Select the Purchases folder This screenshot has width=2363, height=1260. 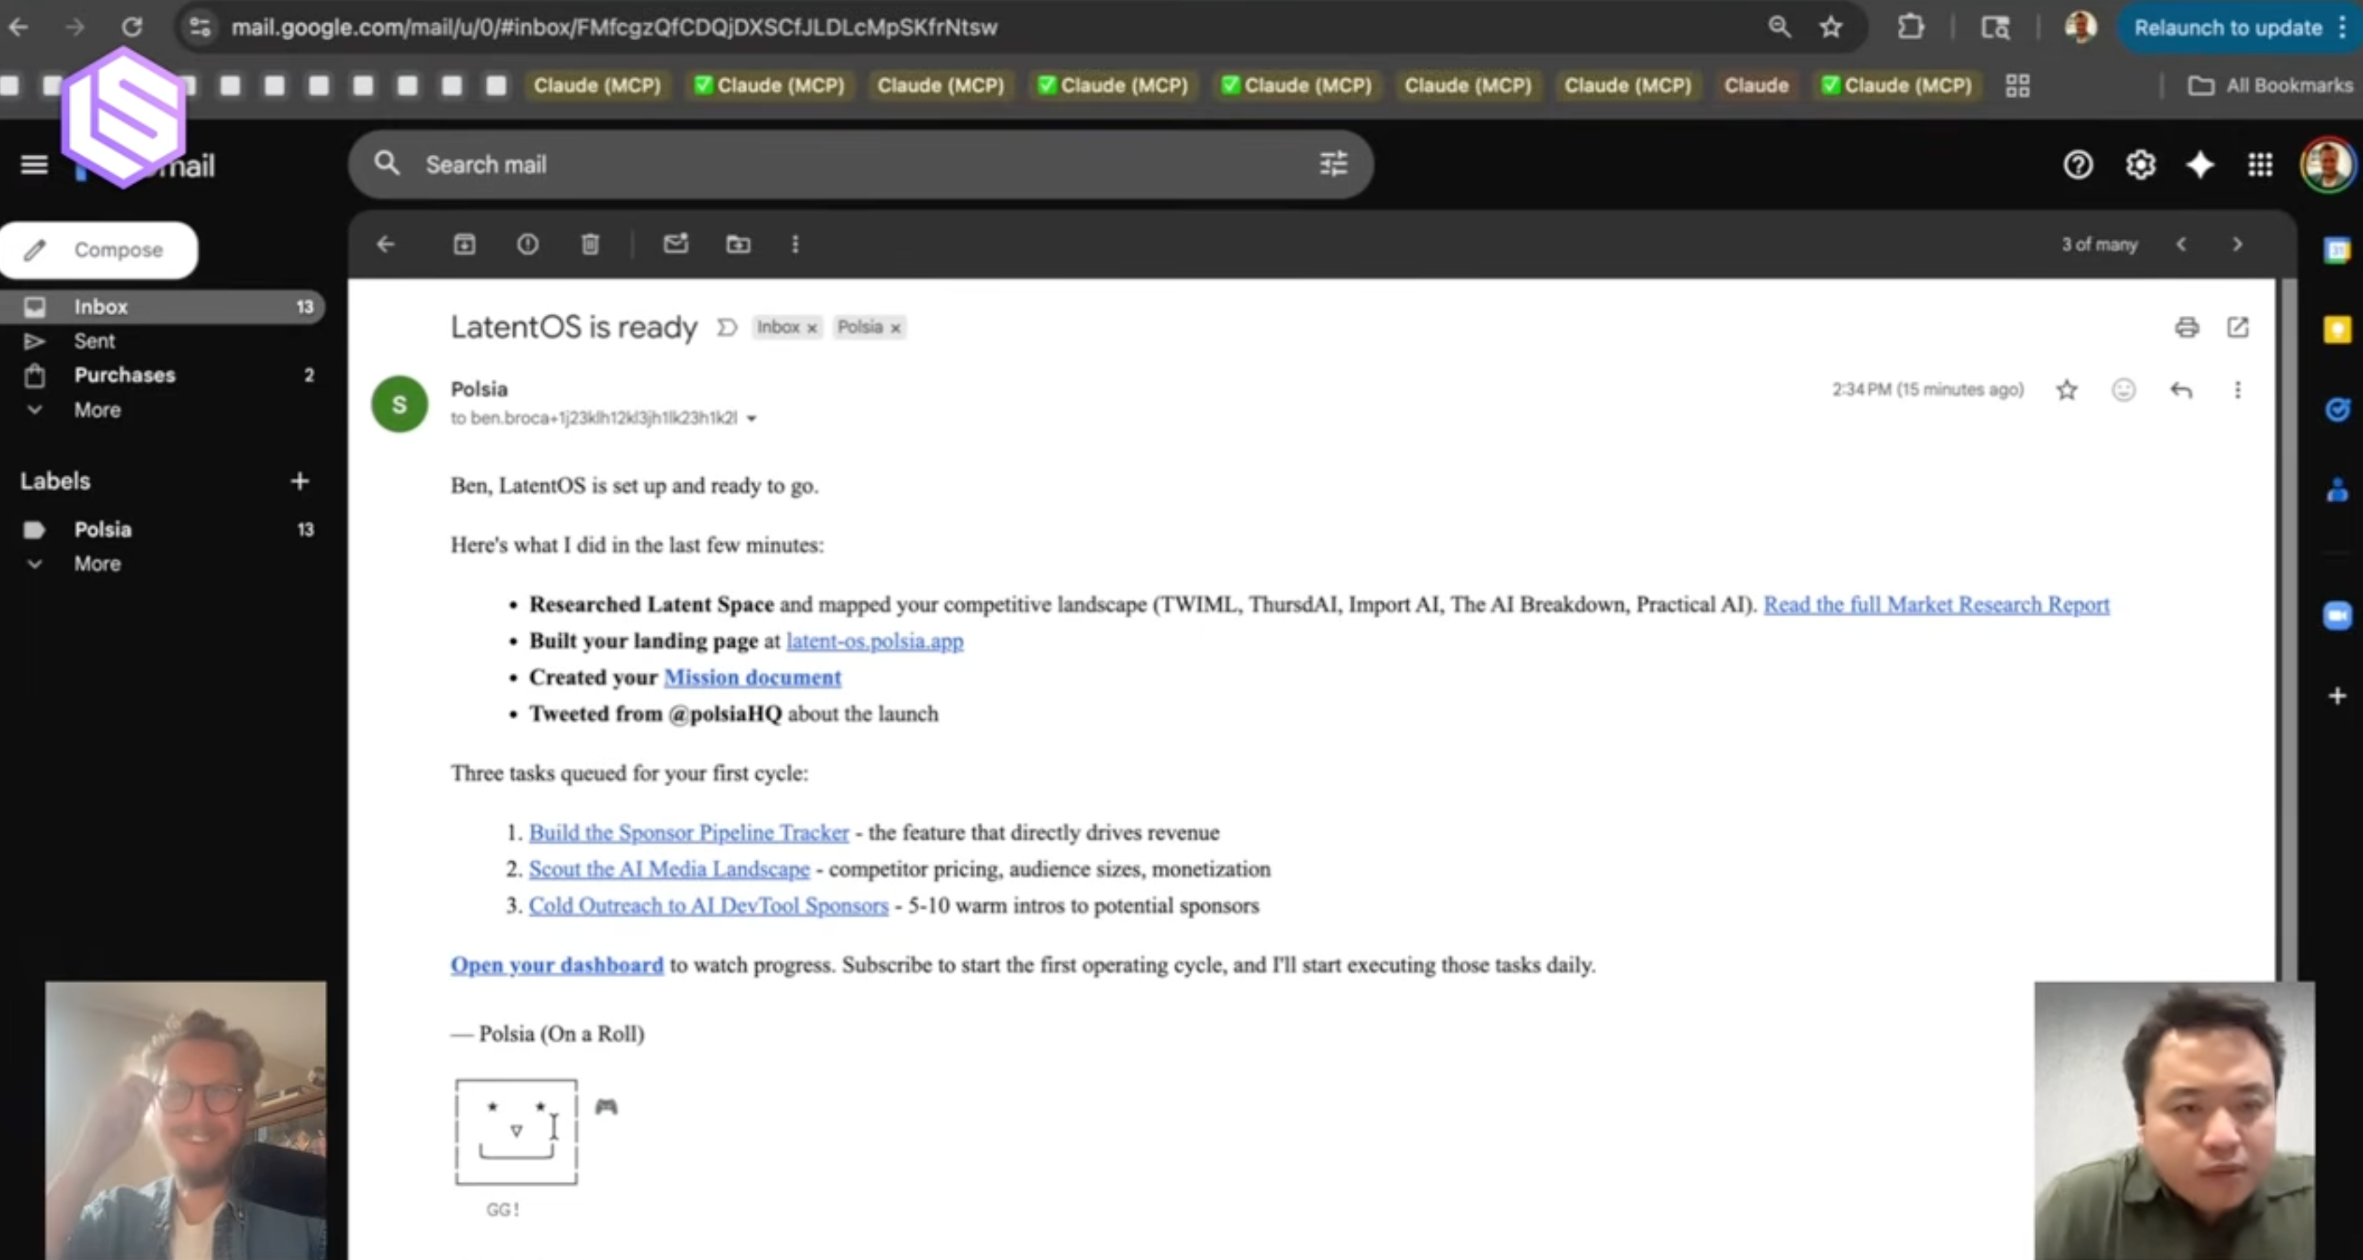(124, 375)
